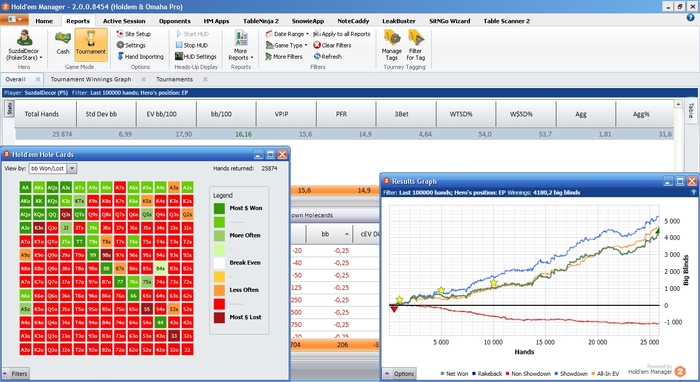Open help via the main window question mark

[691, 18]
